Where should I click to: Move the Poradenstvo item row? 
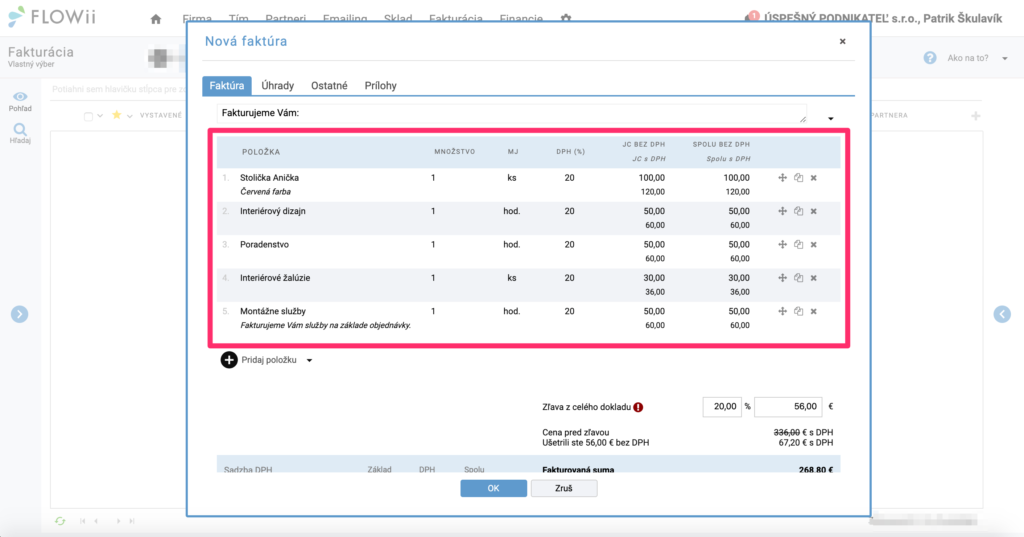click(x=782, y=244)
